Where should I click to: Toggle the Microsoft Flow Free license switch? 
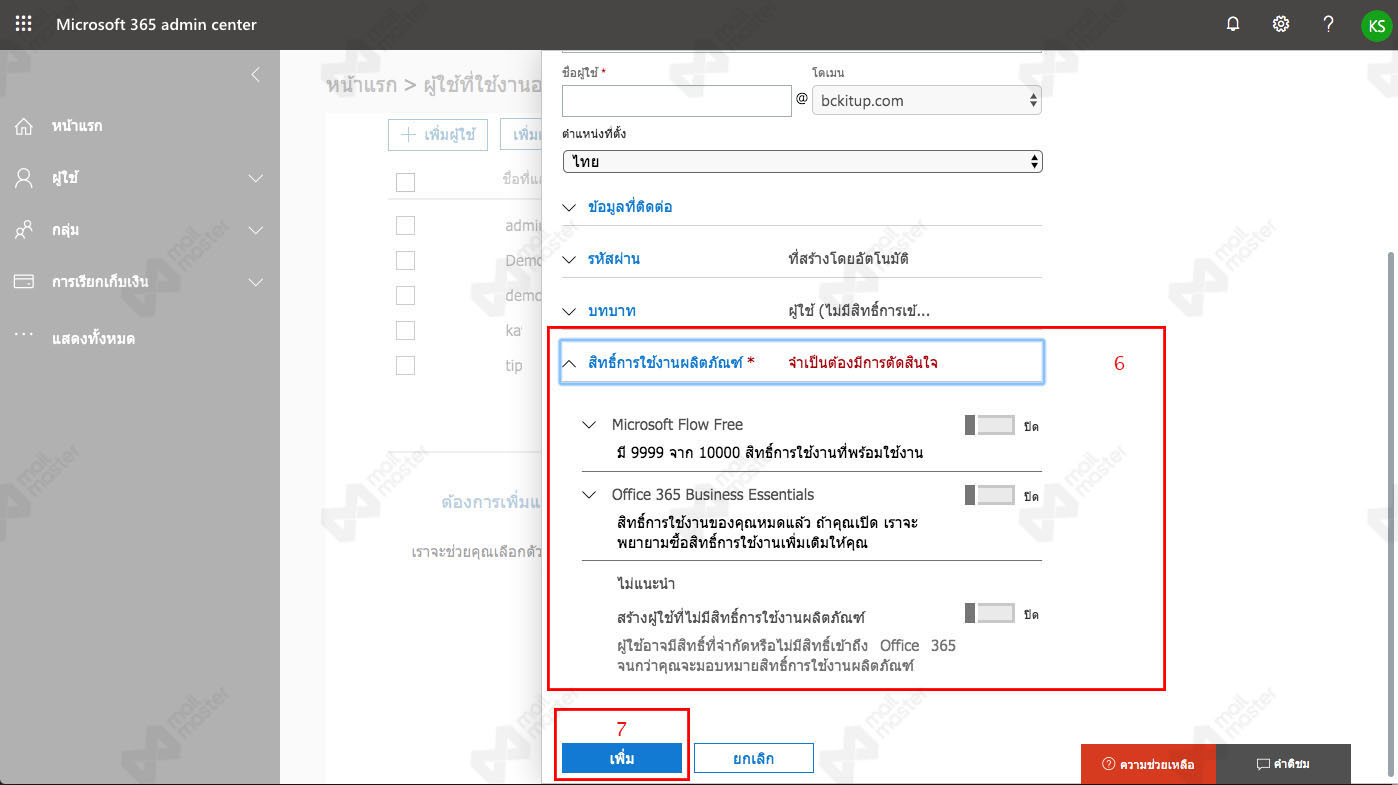click(989, 426)
